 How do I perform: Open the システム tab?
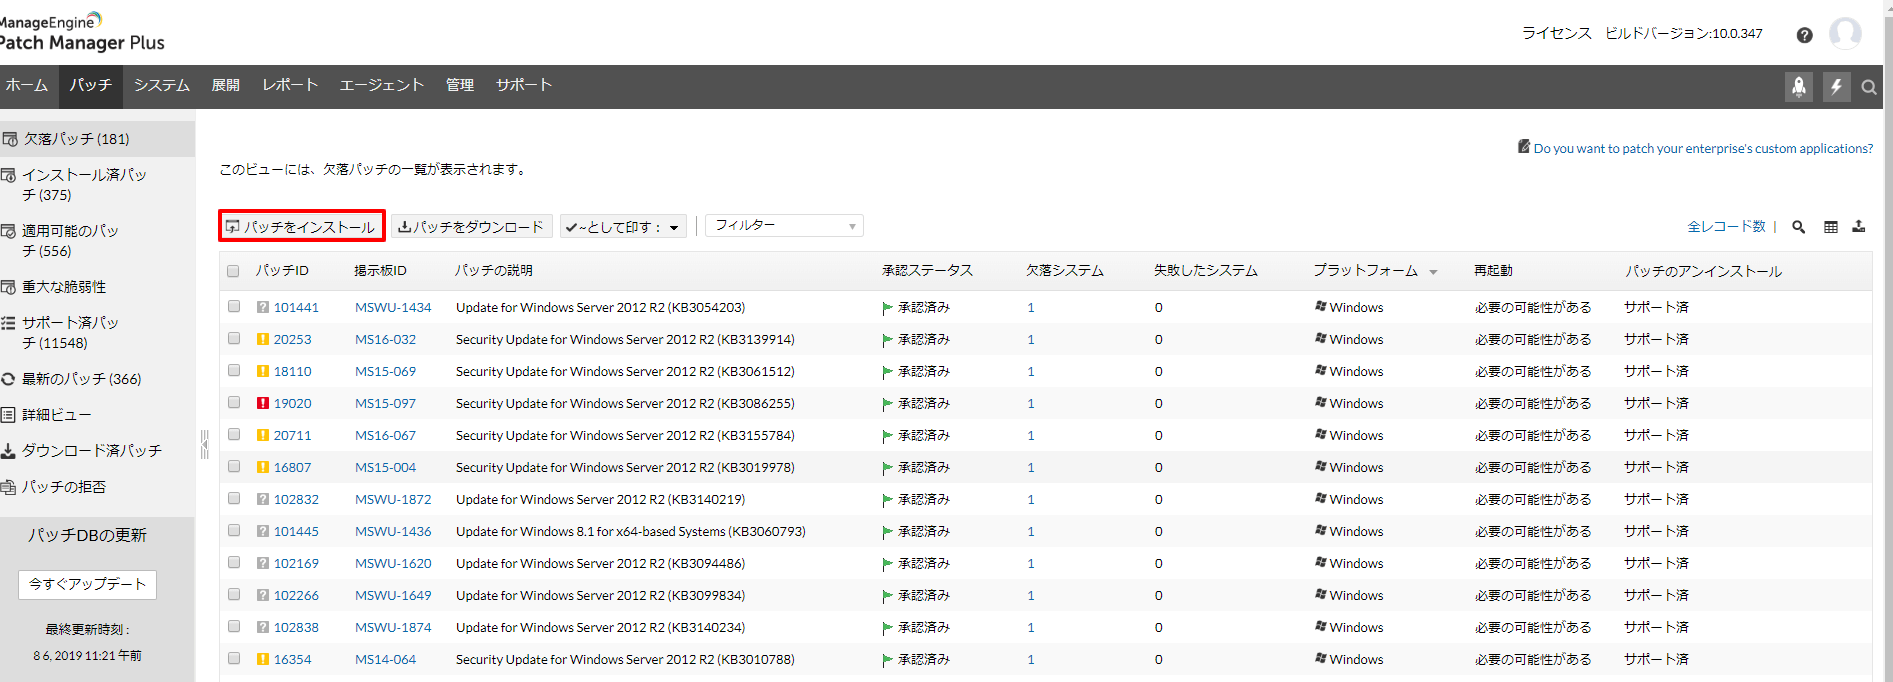click(161, 86)
